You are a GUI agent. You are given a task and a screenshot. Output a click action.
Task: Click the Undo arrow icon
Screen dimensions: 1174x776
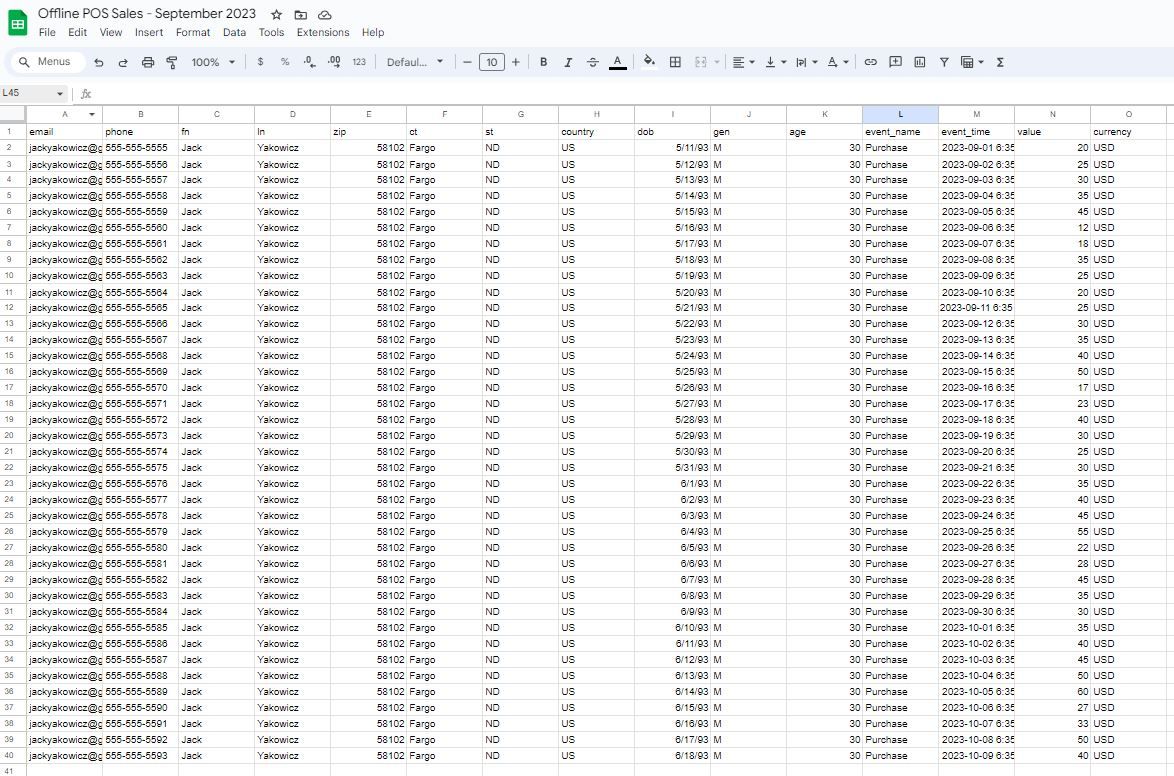pos(99,62)
